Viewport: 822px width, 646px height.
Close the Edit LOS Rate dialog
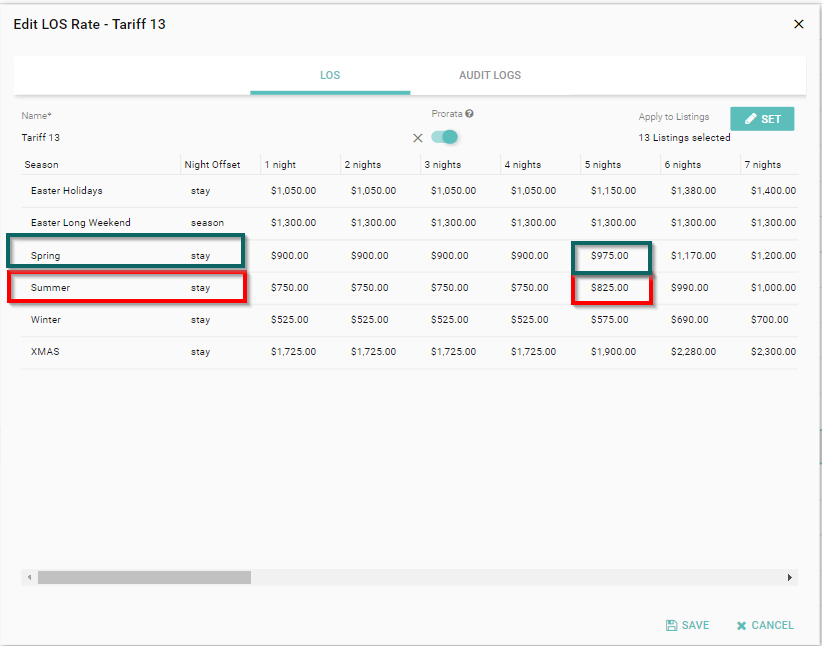(x=798, y=24)
